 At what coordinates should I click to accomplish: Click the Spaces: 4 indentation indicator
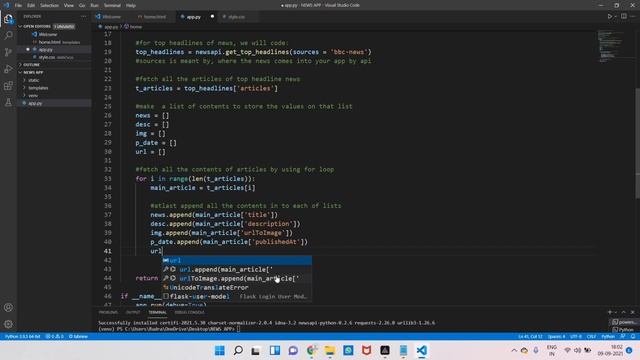tap(556, 337)
